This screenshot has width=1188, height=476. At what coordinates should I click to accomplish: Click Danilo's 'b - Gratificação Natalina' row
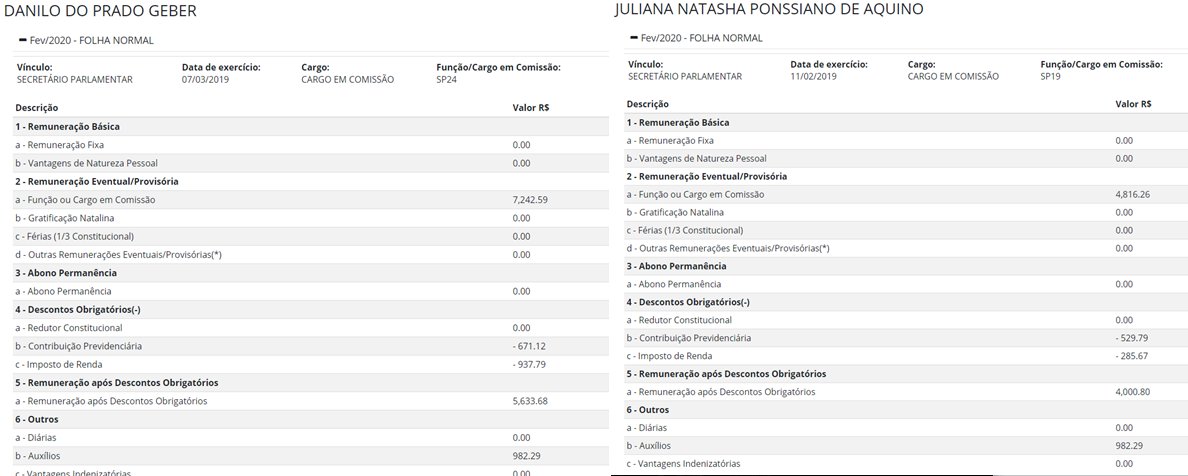tap(311, 218)
